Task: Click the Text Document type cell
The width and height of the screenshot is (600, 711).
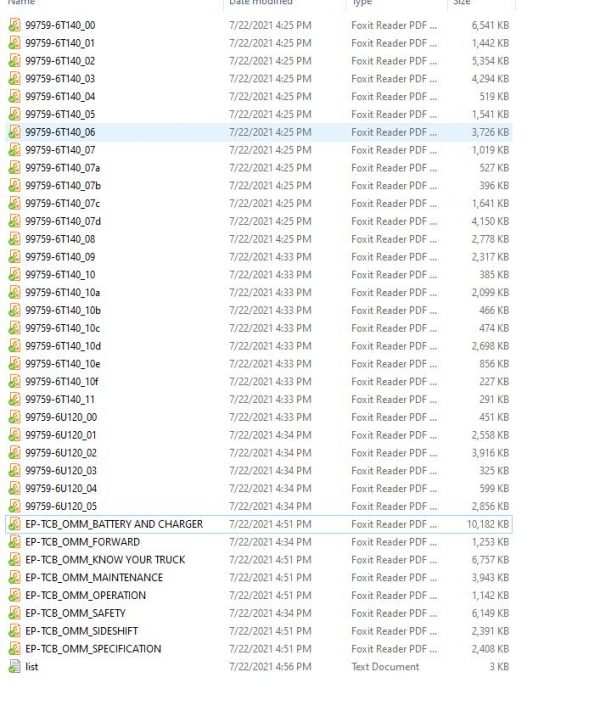Action: coord(385,667)
